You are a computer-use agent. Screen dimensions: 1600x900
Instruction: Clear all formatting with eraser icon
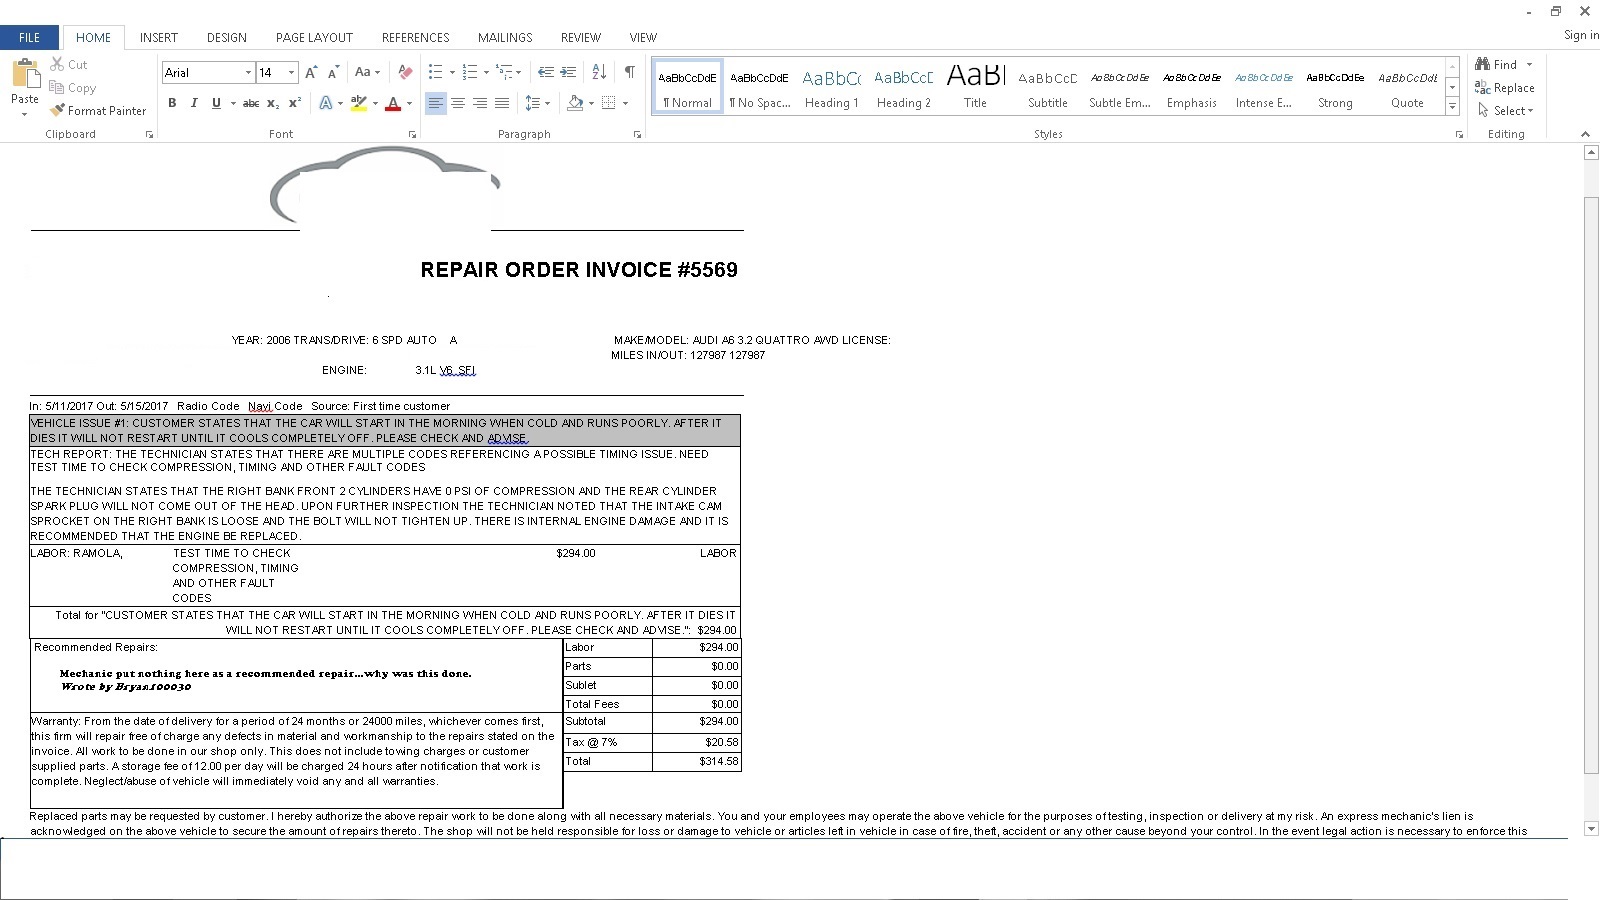[x=405, y=72]
